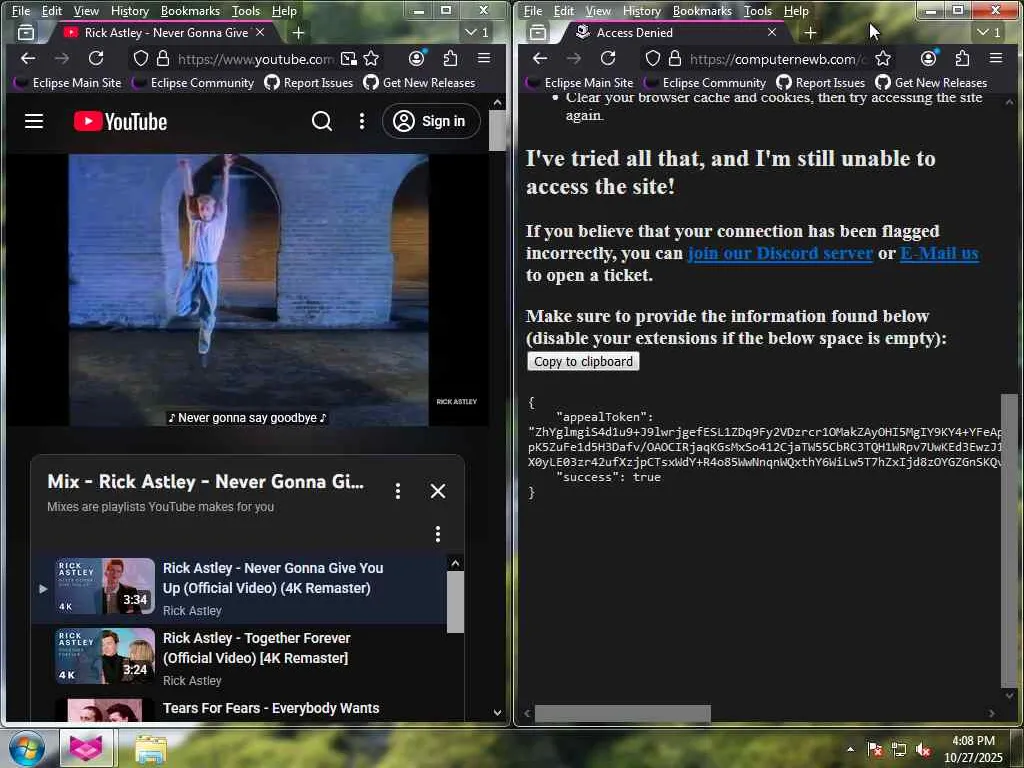Bookmark the YouTube page with the star icon
This screenshot has height=768, width=1024.
[371, 59]
